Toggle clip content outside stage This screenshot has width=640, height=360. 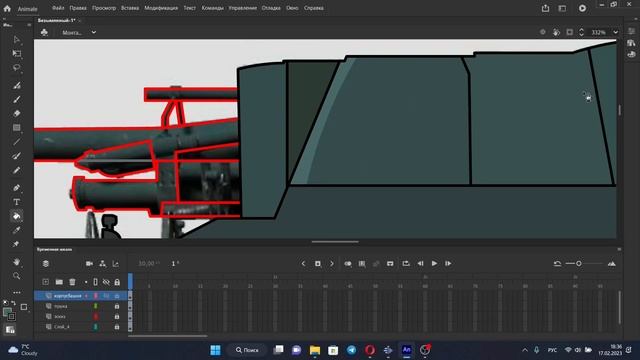click(x=569, y=32)
